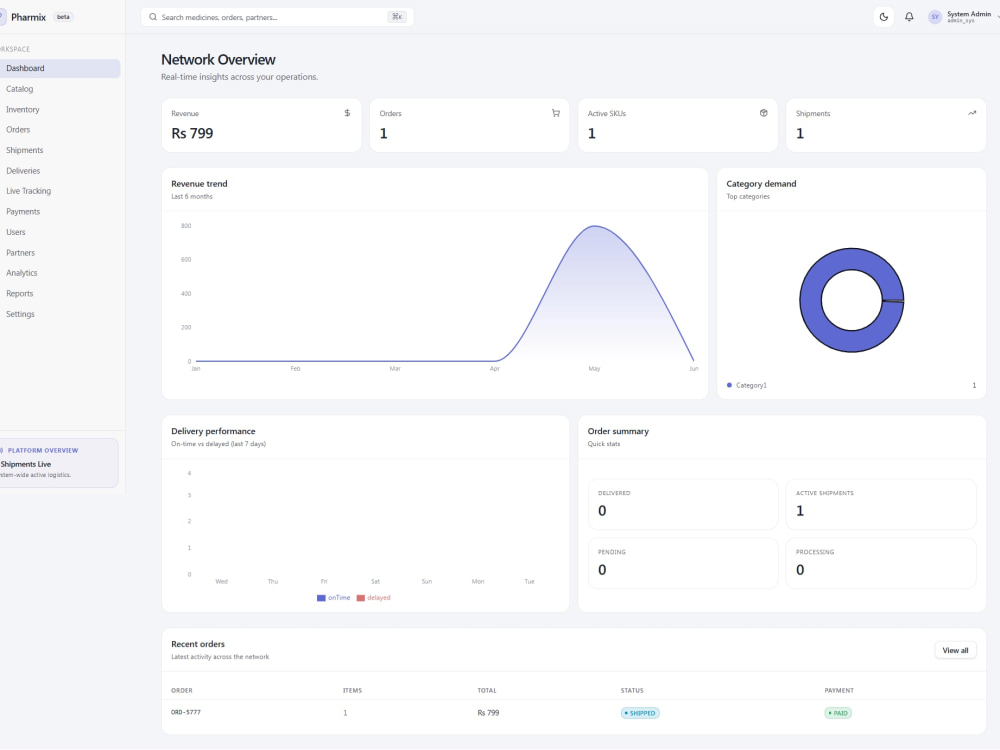Screen dimensions: 1000x750
Task: Click the Category1 donut chart segment
Action: tap(810, 300)
